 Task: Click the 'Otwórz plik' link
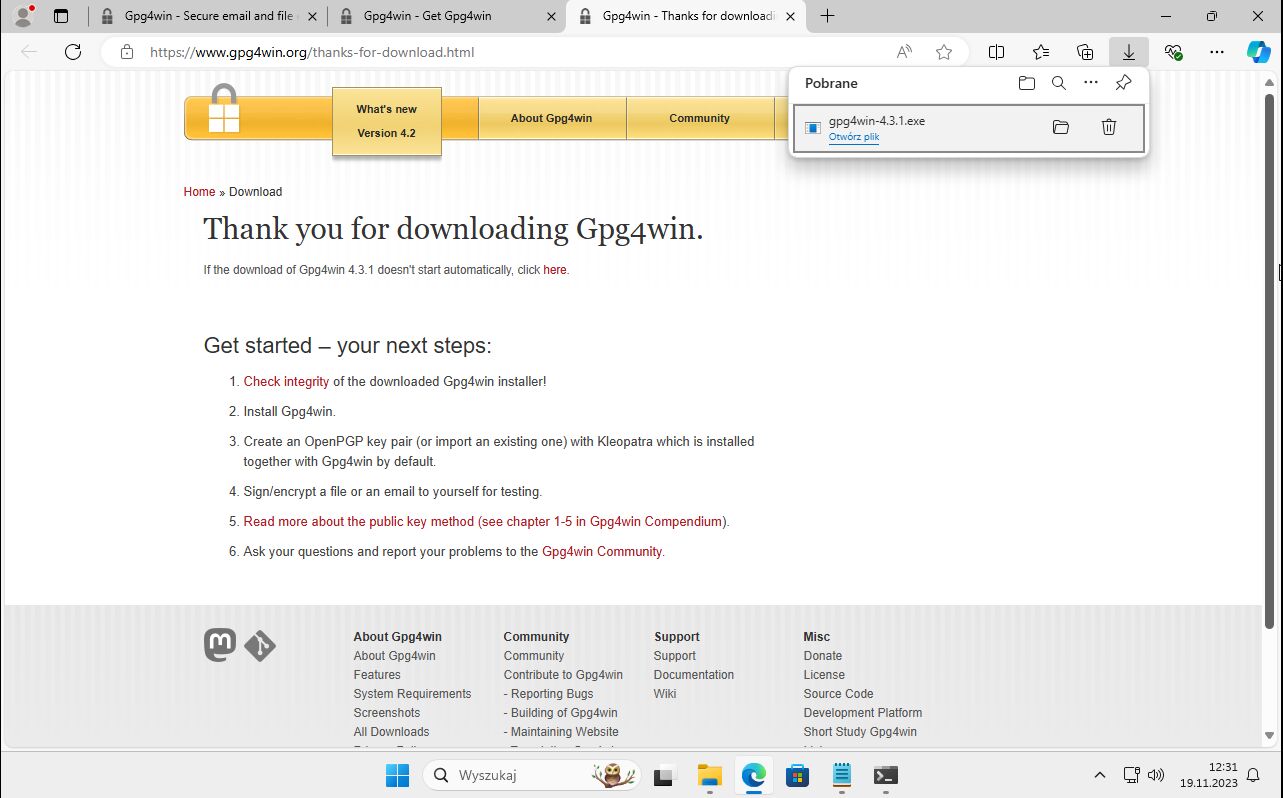point(853,137)
